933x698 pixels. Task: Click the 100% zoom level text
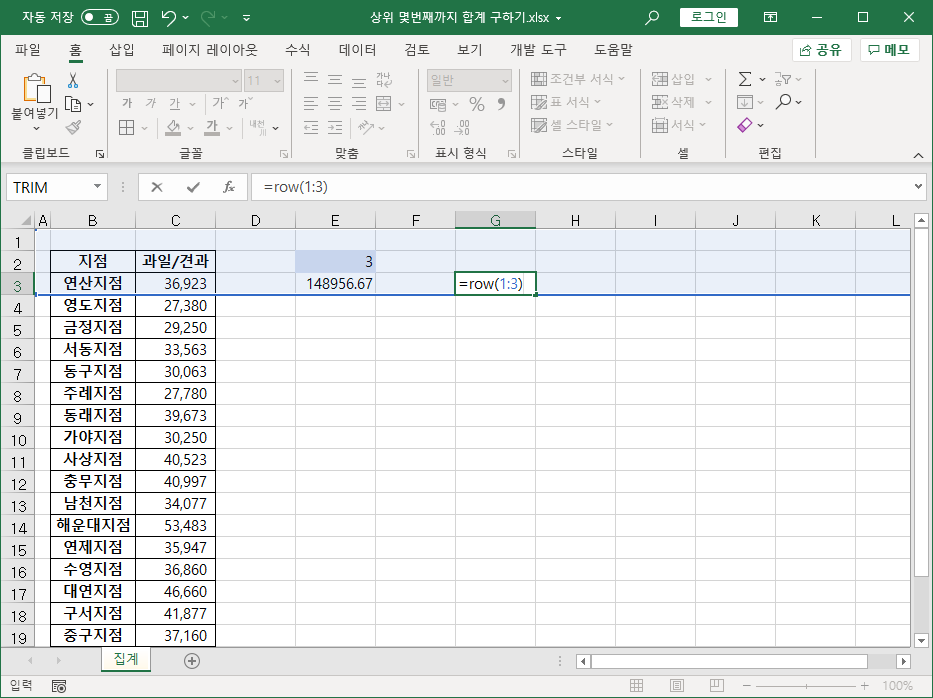pyautogui.click(x=897, y=686)
